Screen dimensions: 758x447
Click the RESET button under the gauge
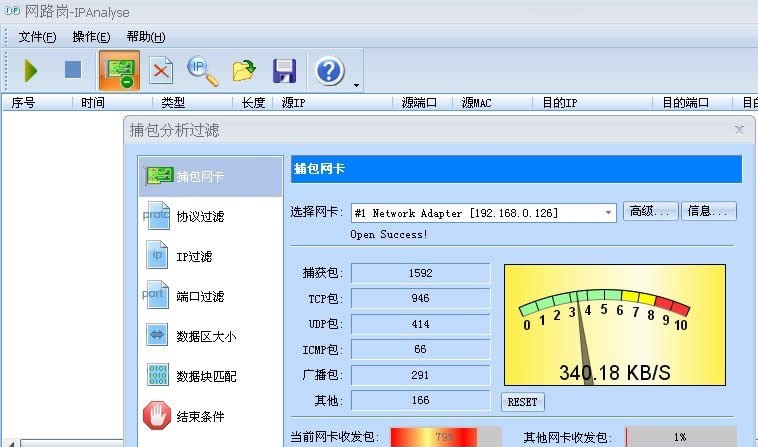point(523,402)
